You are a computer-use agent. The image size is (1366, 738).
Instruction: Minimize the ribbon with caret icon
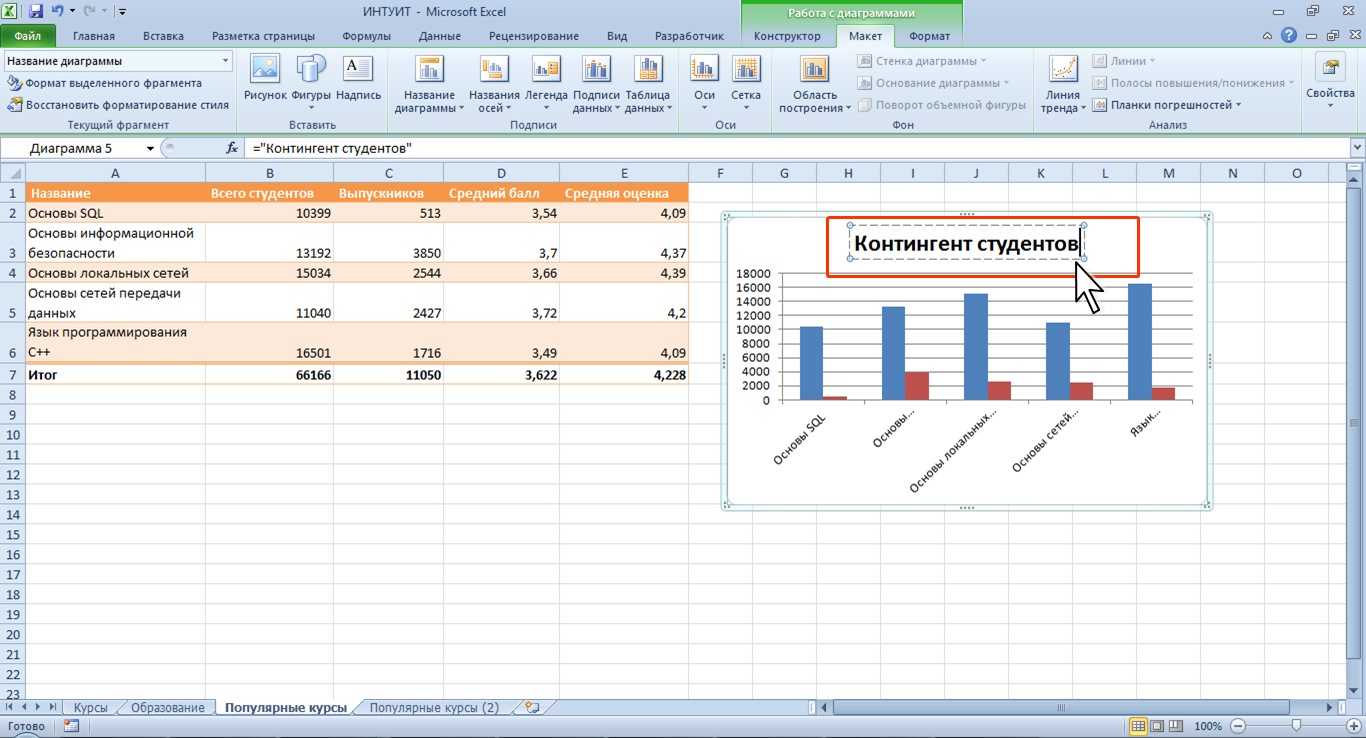[x=1268, y=36]
